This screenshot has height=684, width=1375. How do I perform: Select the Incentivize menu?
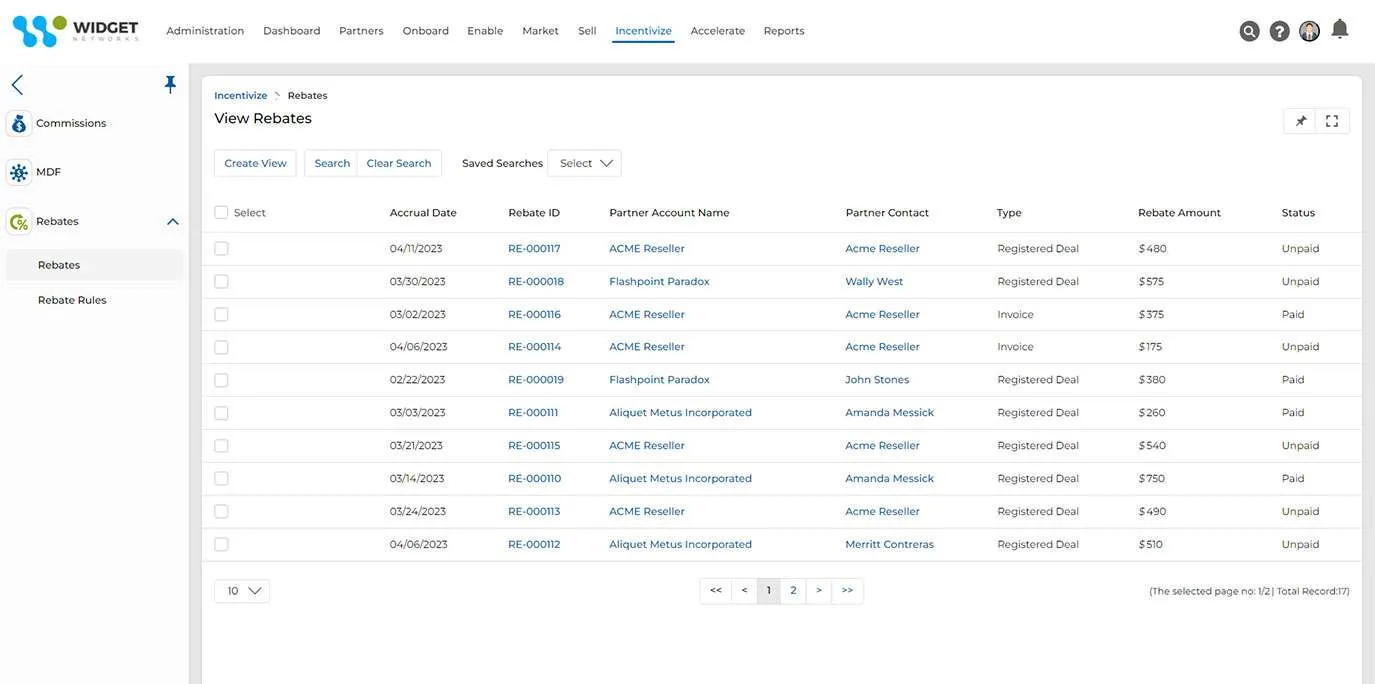tap(643, 31)
